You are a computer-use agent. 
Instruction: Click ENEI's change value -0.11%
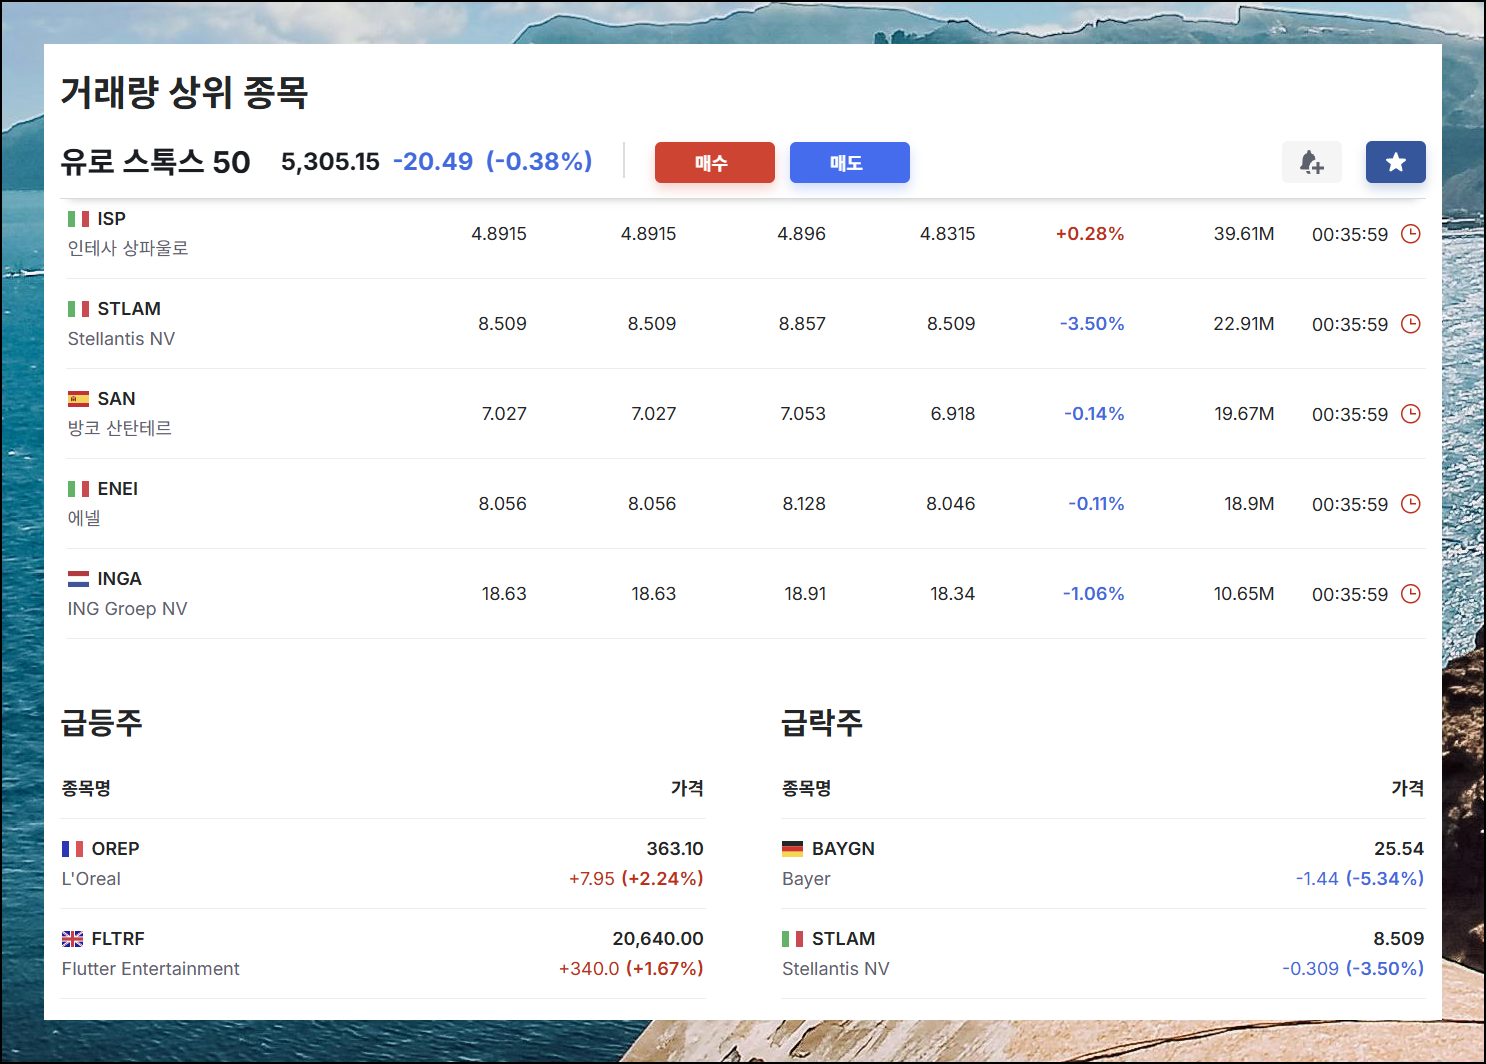(1095, 504)
